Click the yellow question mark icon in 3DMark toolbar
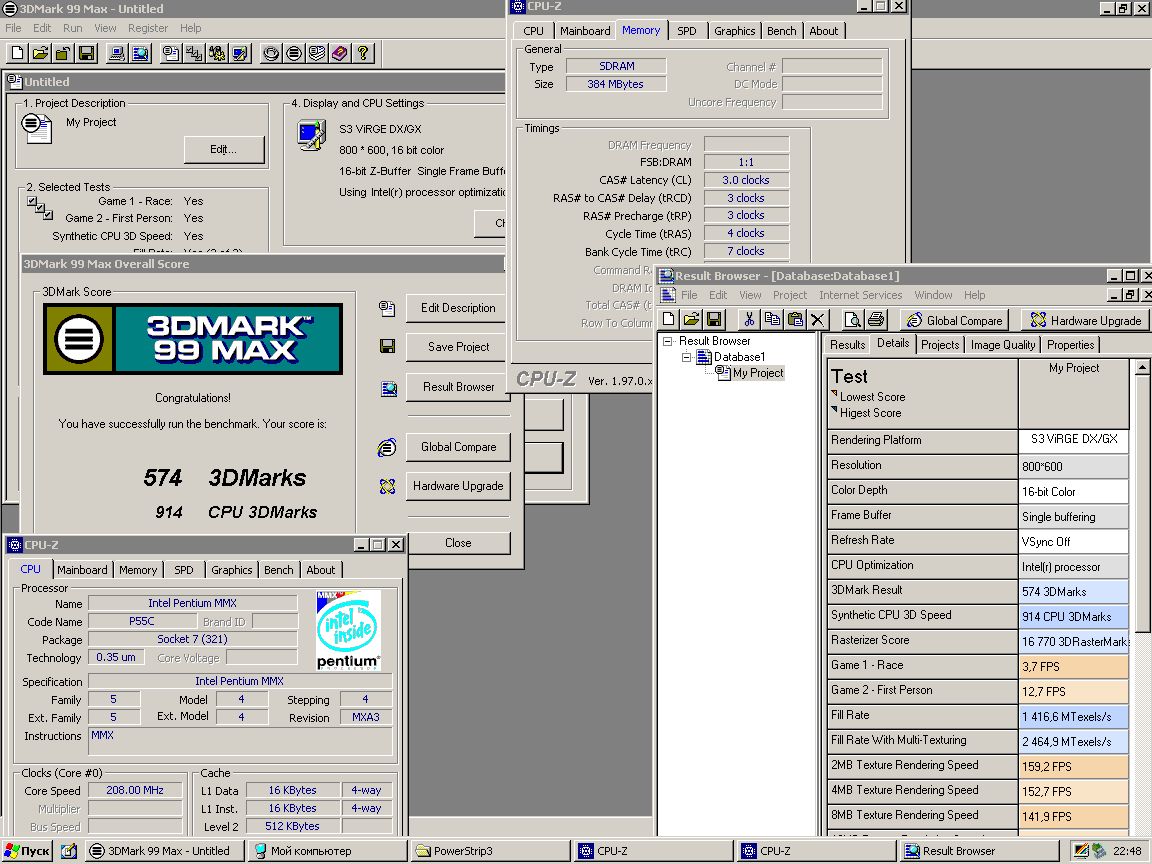1152x864 pixels. tap(363, 53)
